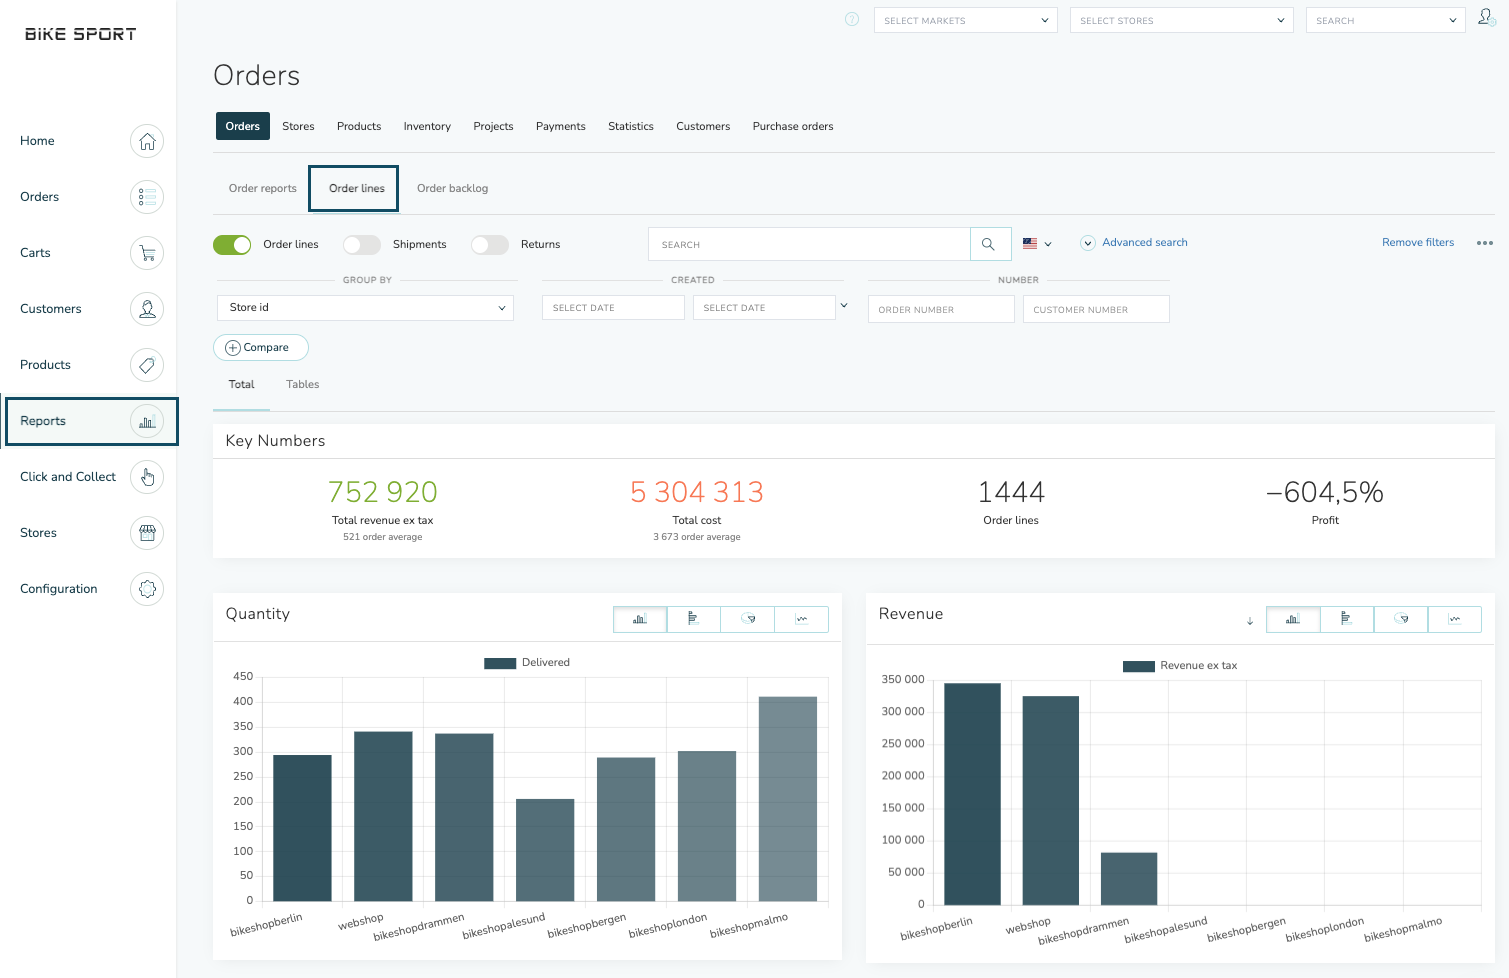This screenshot has height=978, width=1509.
Task: Open the Store id group-by dropdown
Action: [x=365, y=308]
